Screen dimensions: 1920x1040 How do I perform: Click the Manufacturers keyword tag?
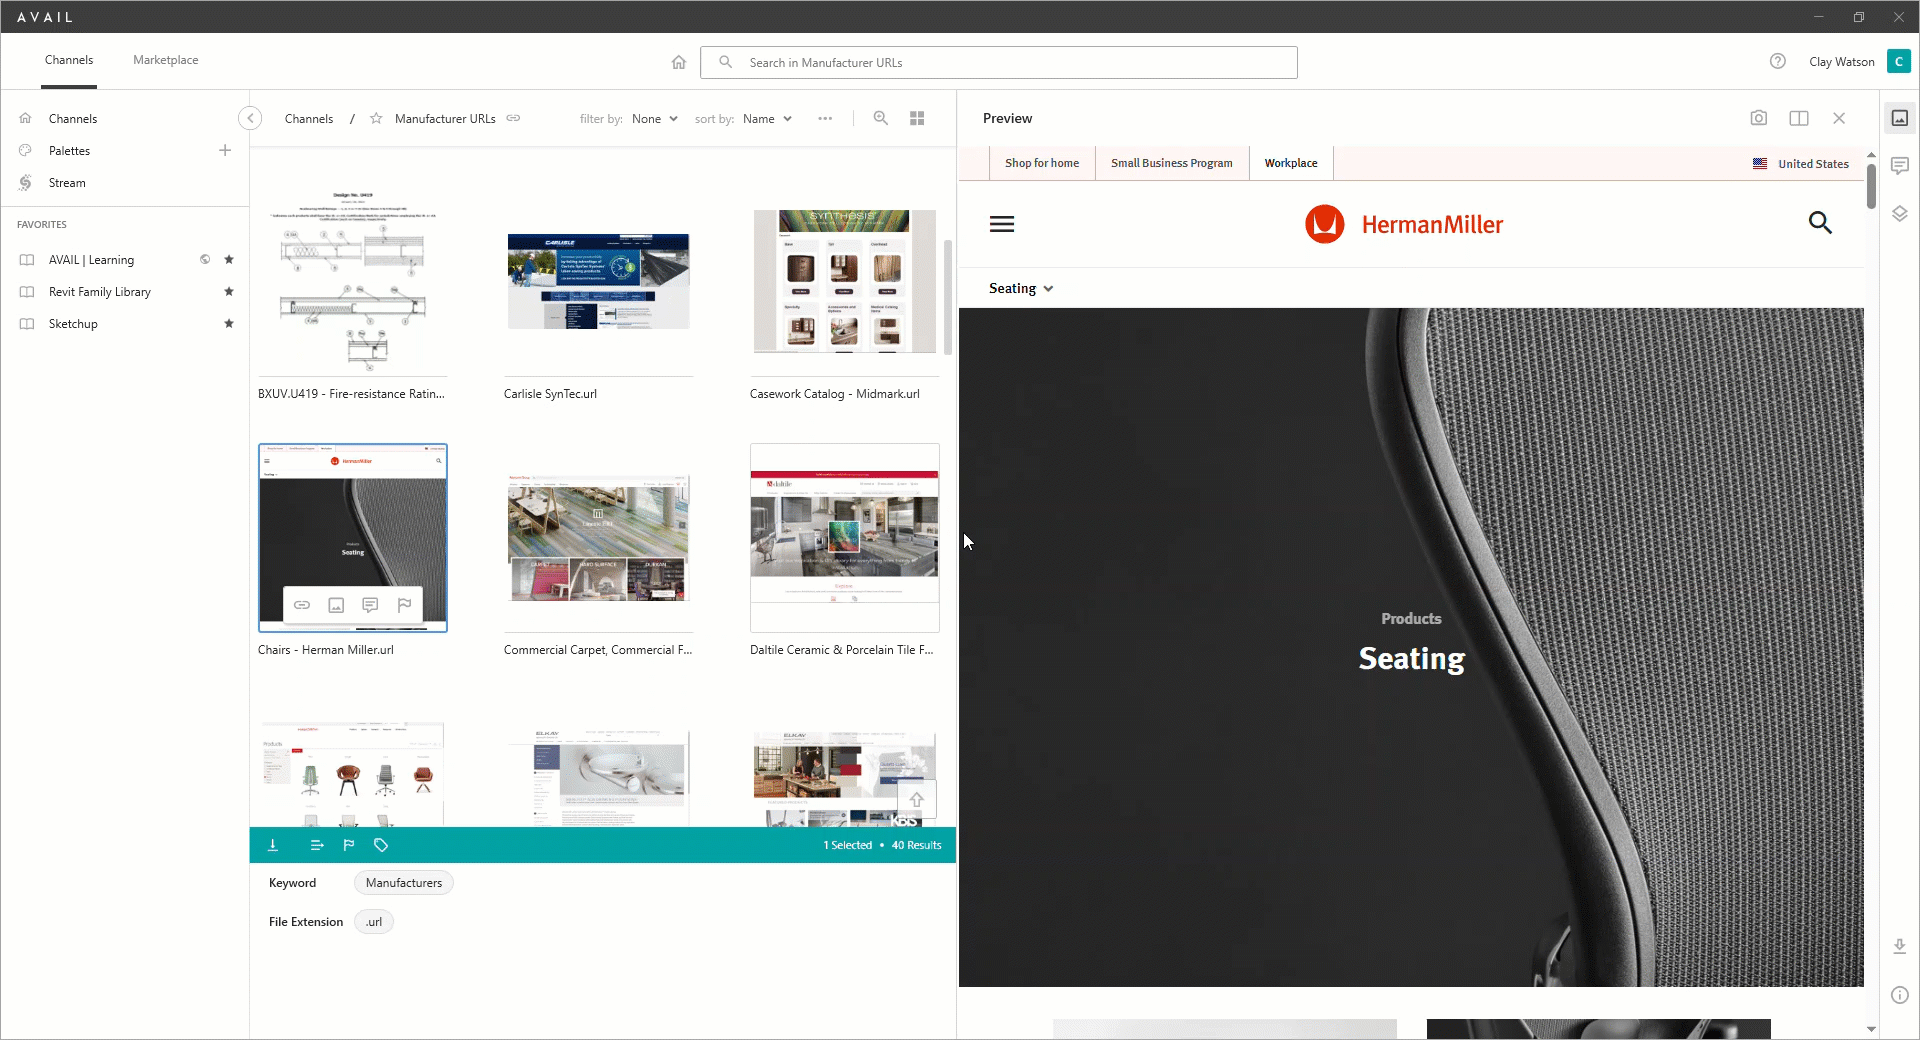(403, 883)
